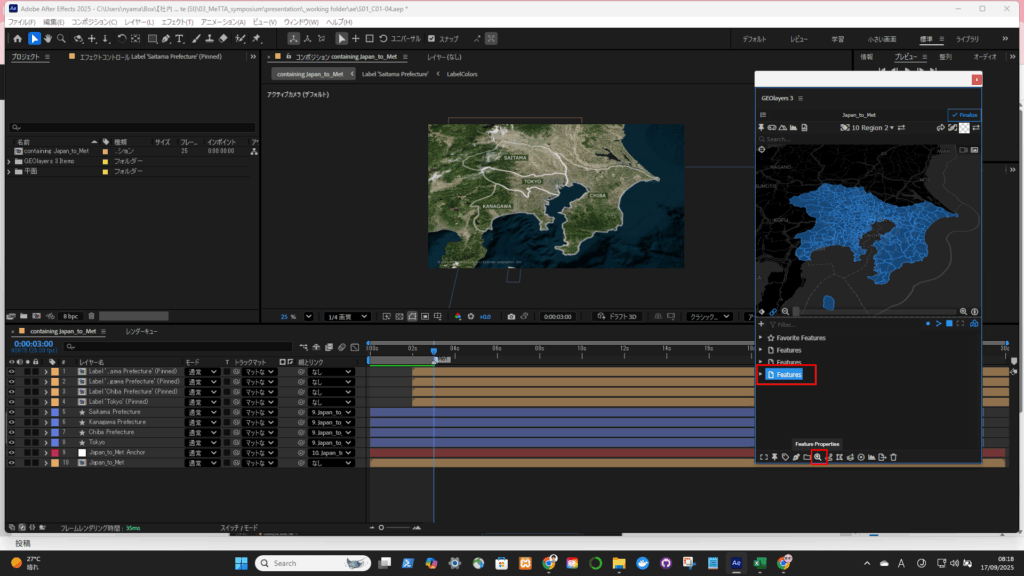Toggle the snap (スナップ) checkbox

pyautogui.click(x=431, y=38)
